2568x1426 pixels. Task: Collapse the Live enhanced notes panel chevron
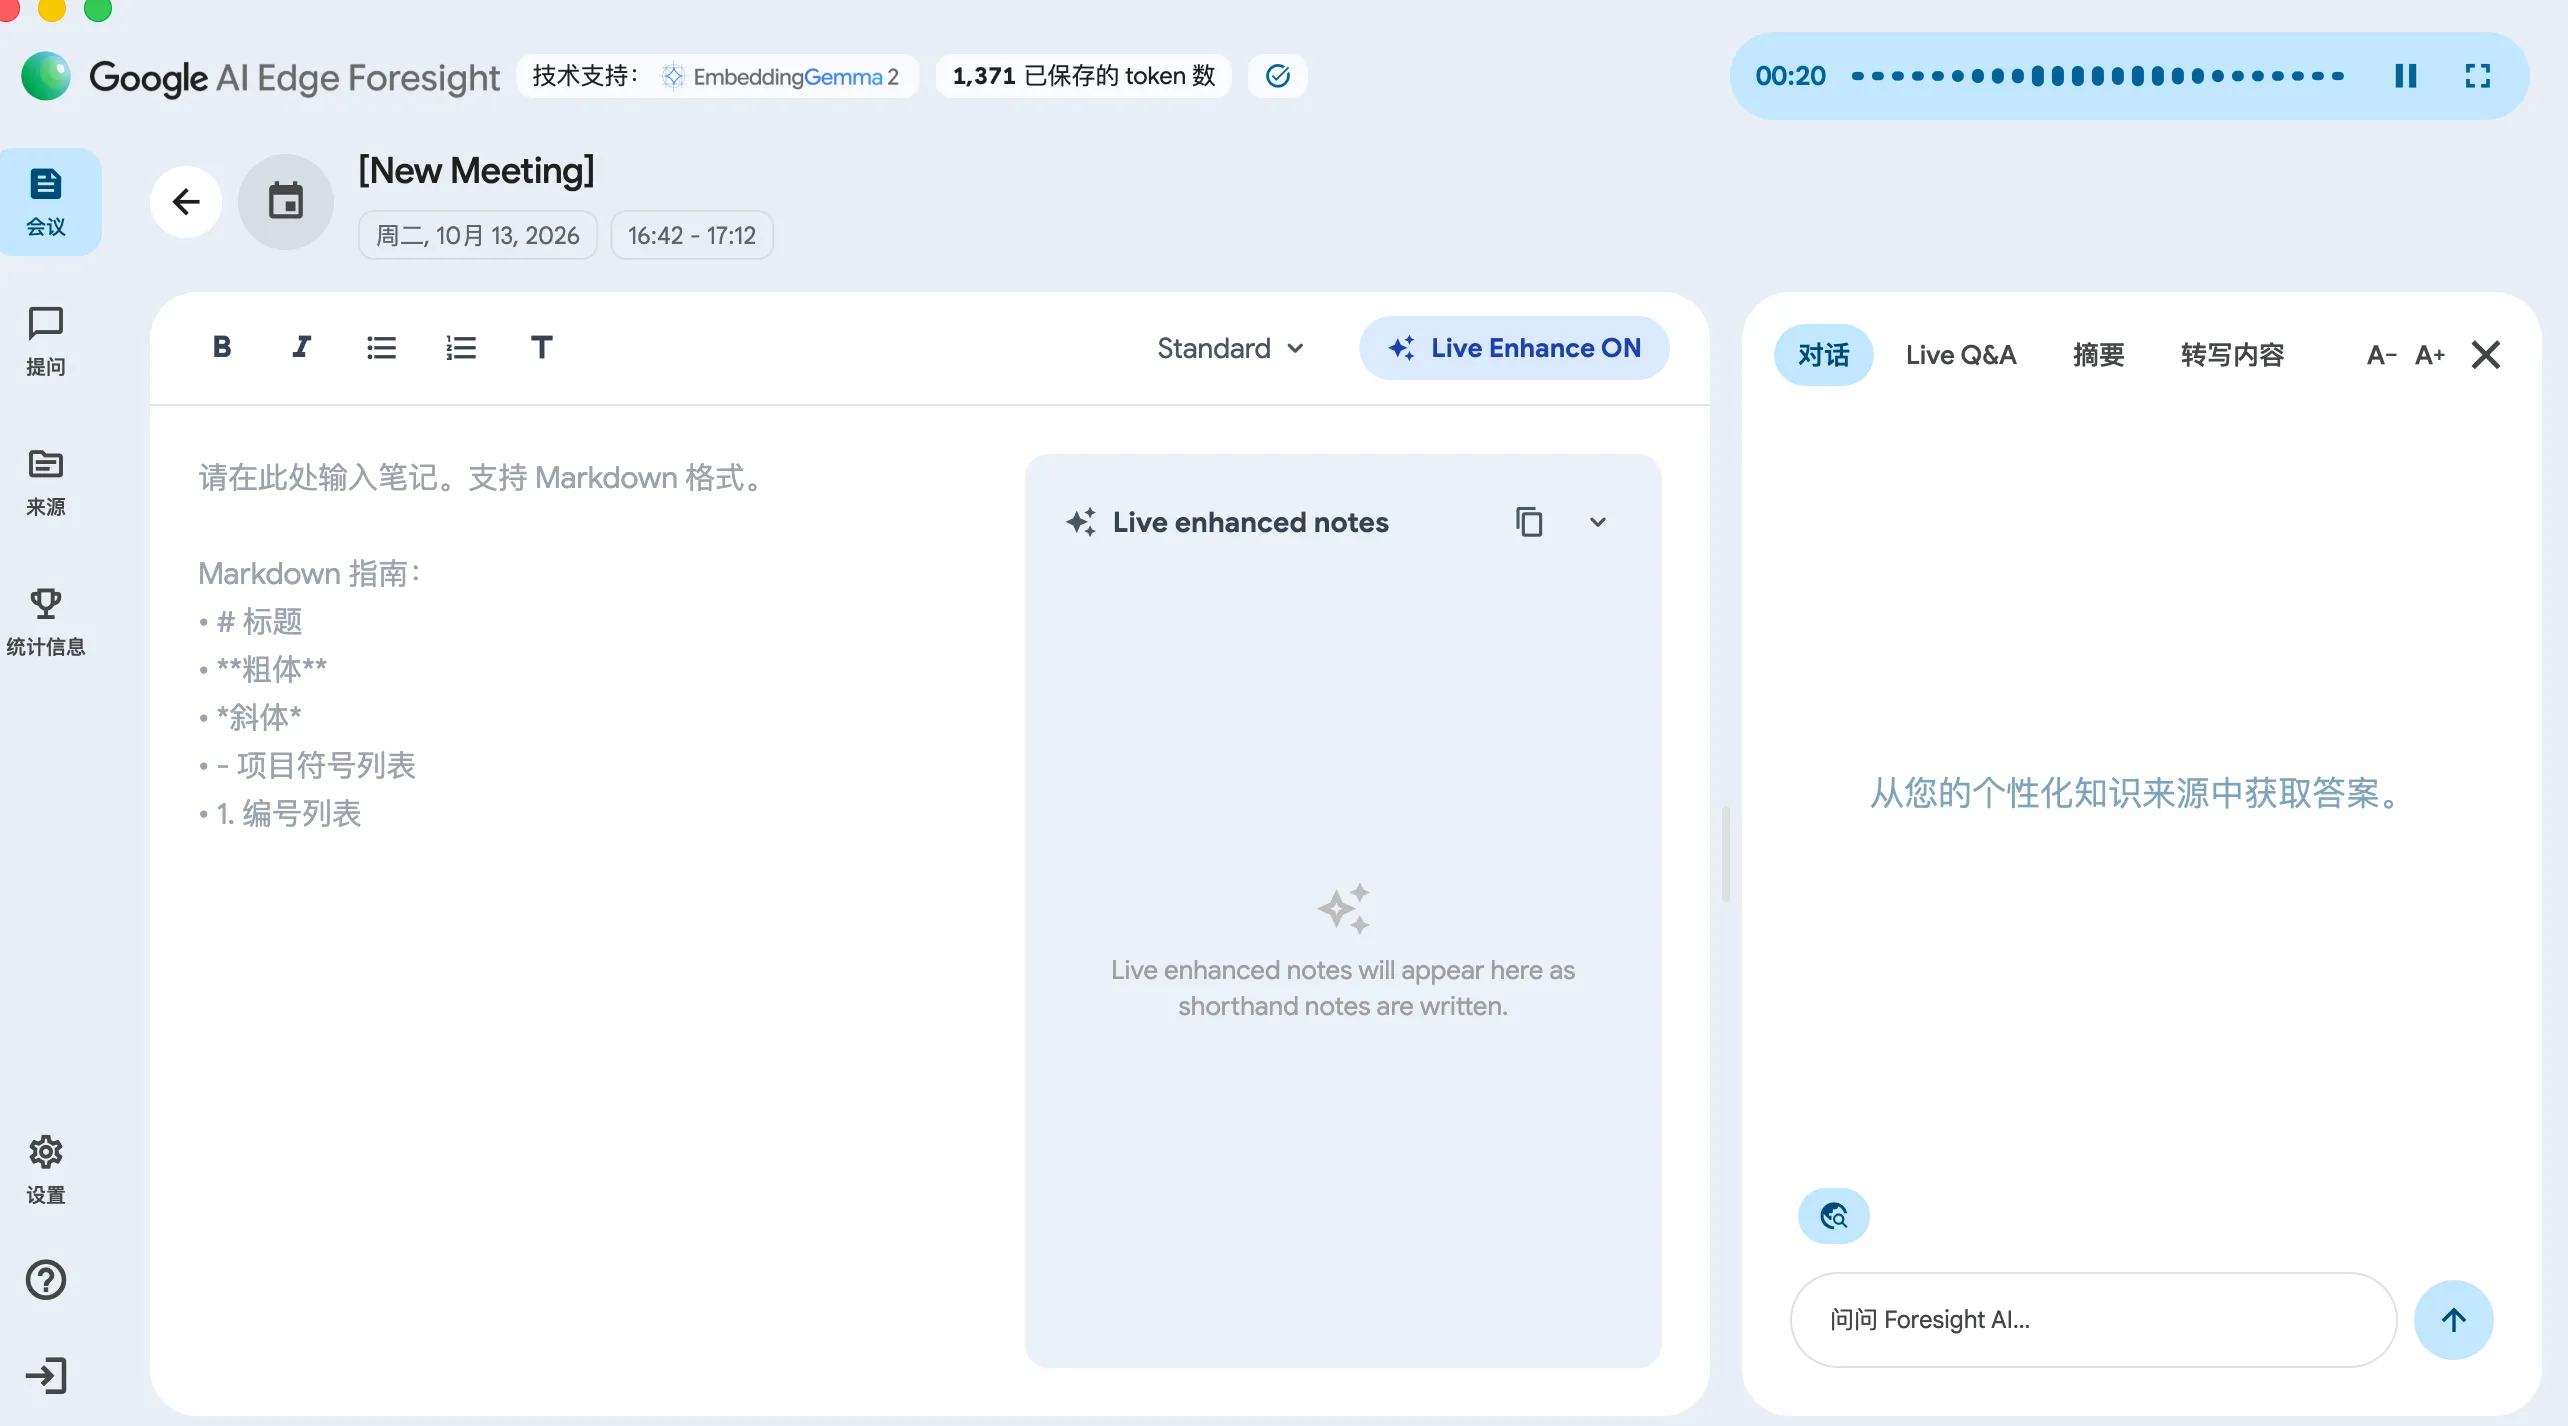[1598, 522]
